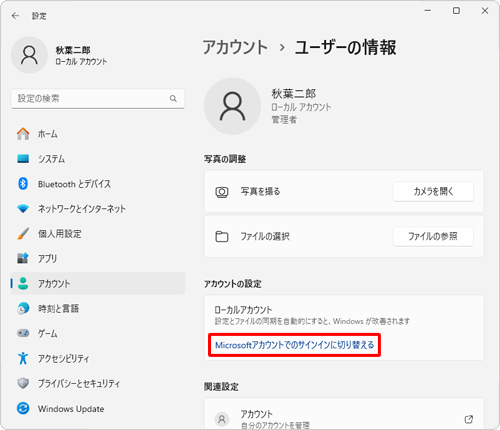The image size is (500, 430).
Task: Select ネットワークとインターネット item
Action: tap(98, 209)
